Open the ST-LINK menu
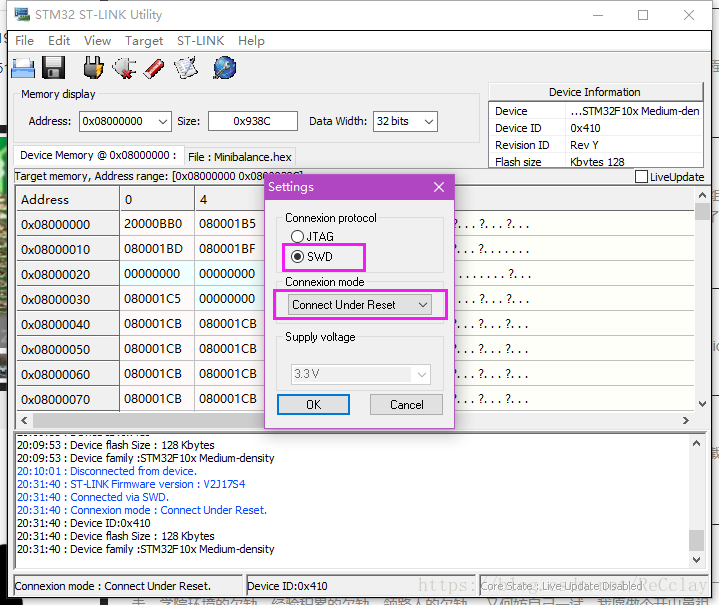 (x=200, y=41)
